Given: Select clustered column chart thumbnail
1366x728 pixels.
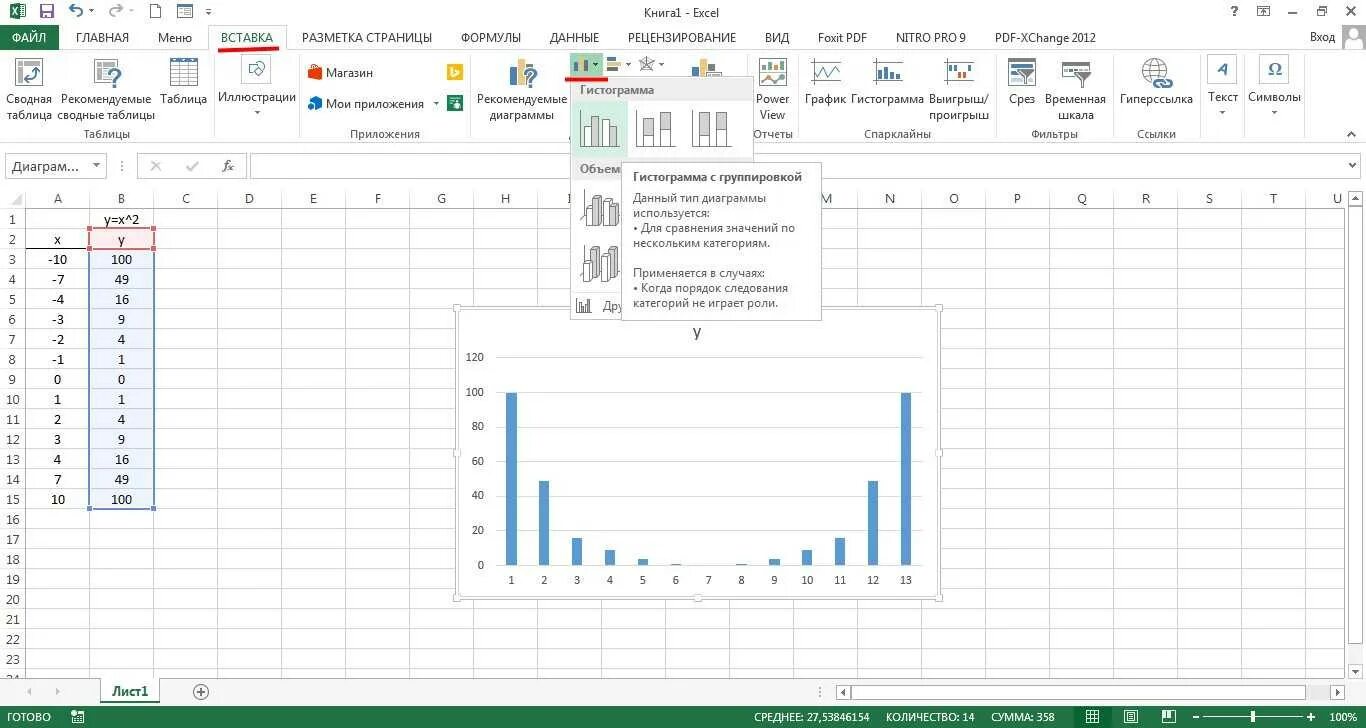Looking at the screenshot, I should pyautogui.click(x=599, y=129).
